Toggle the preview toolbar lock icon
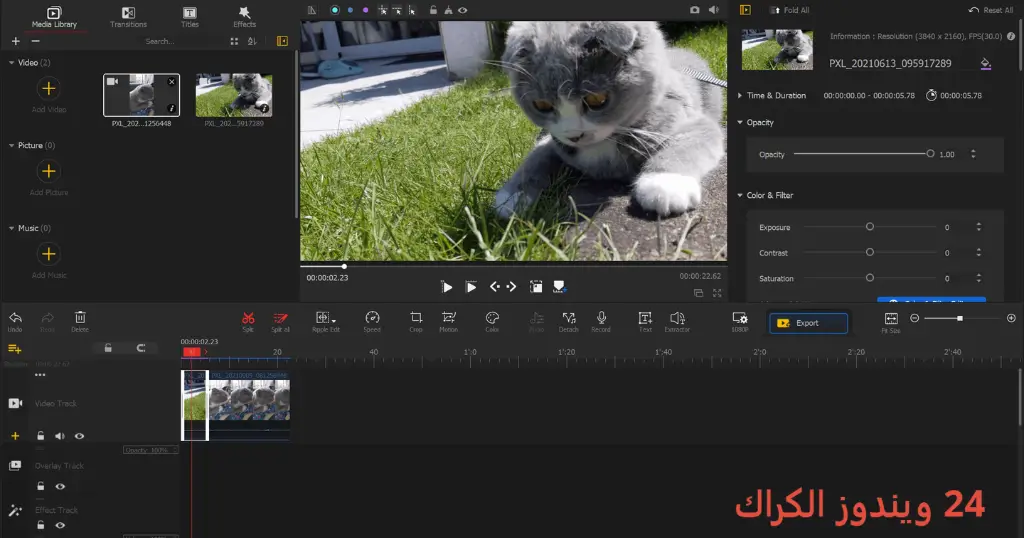The height and width of the screenshot is (538, 1024). pyautogui.click(x=433, y=10)
